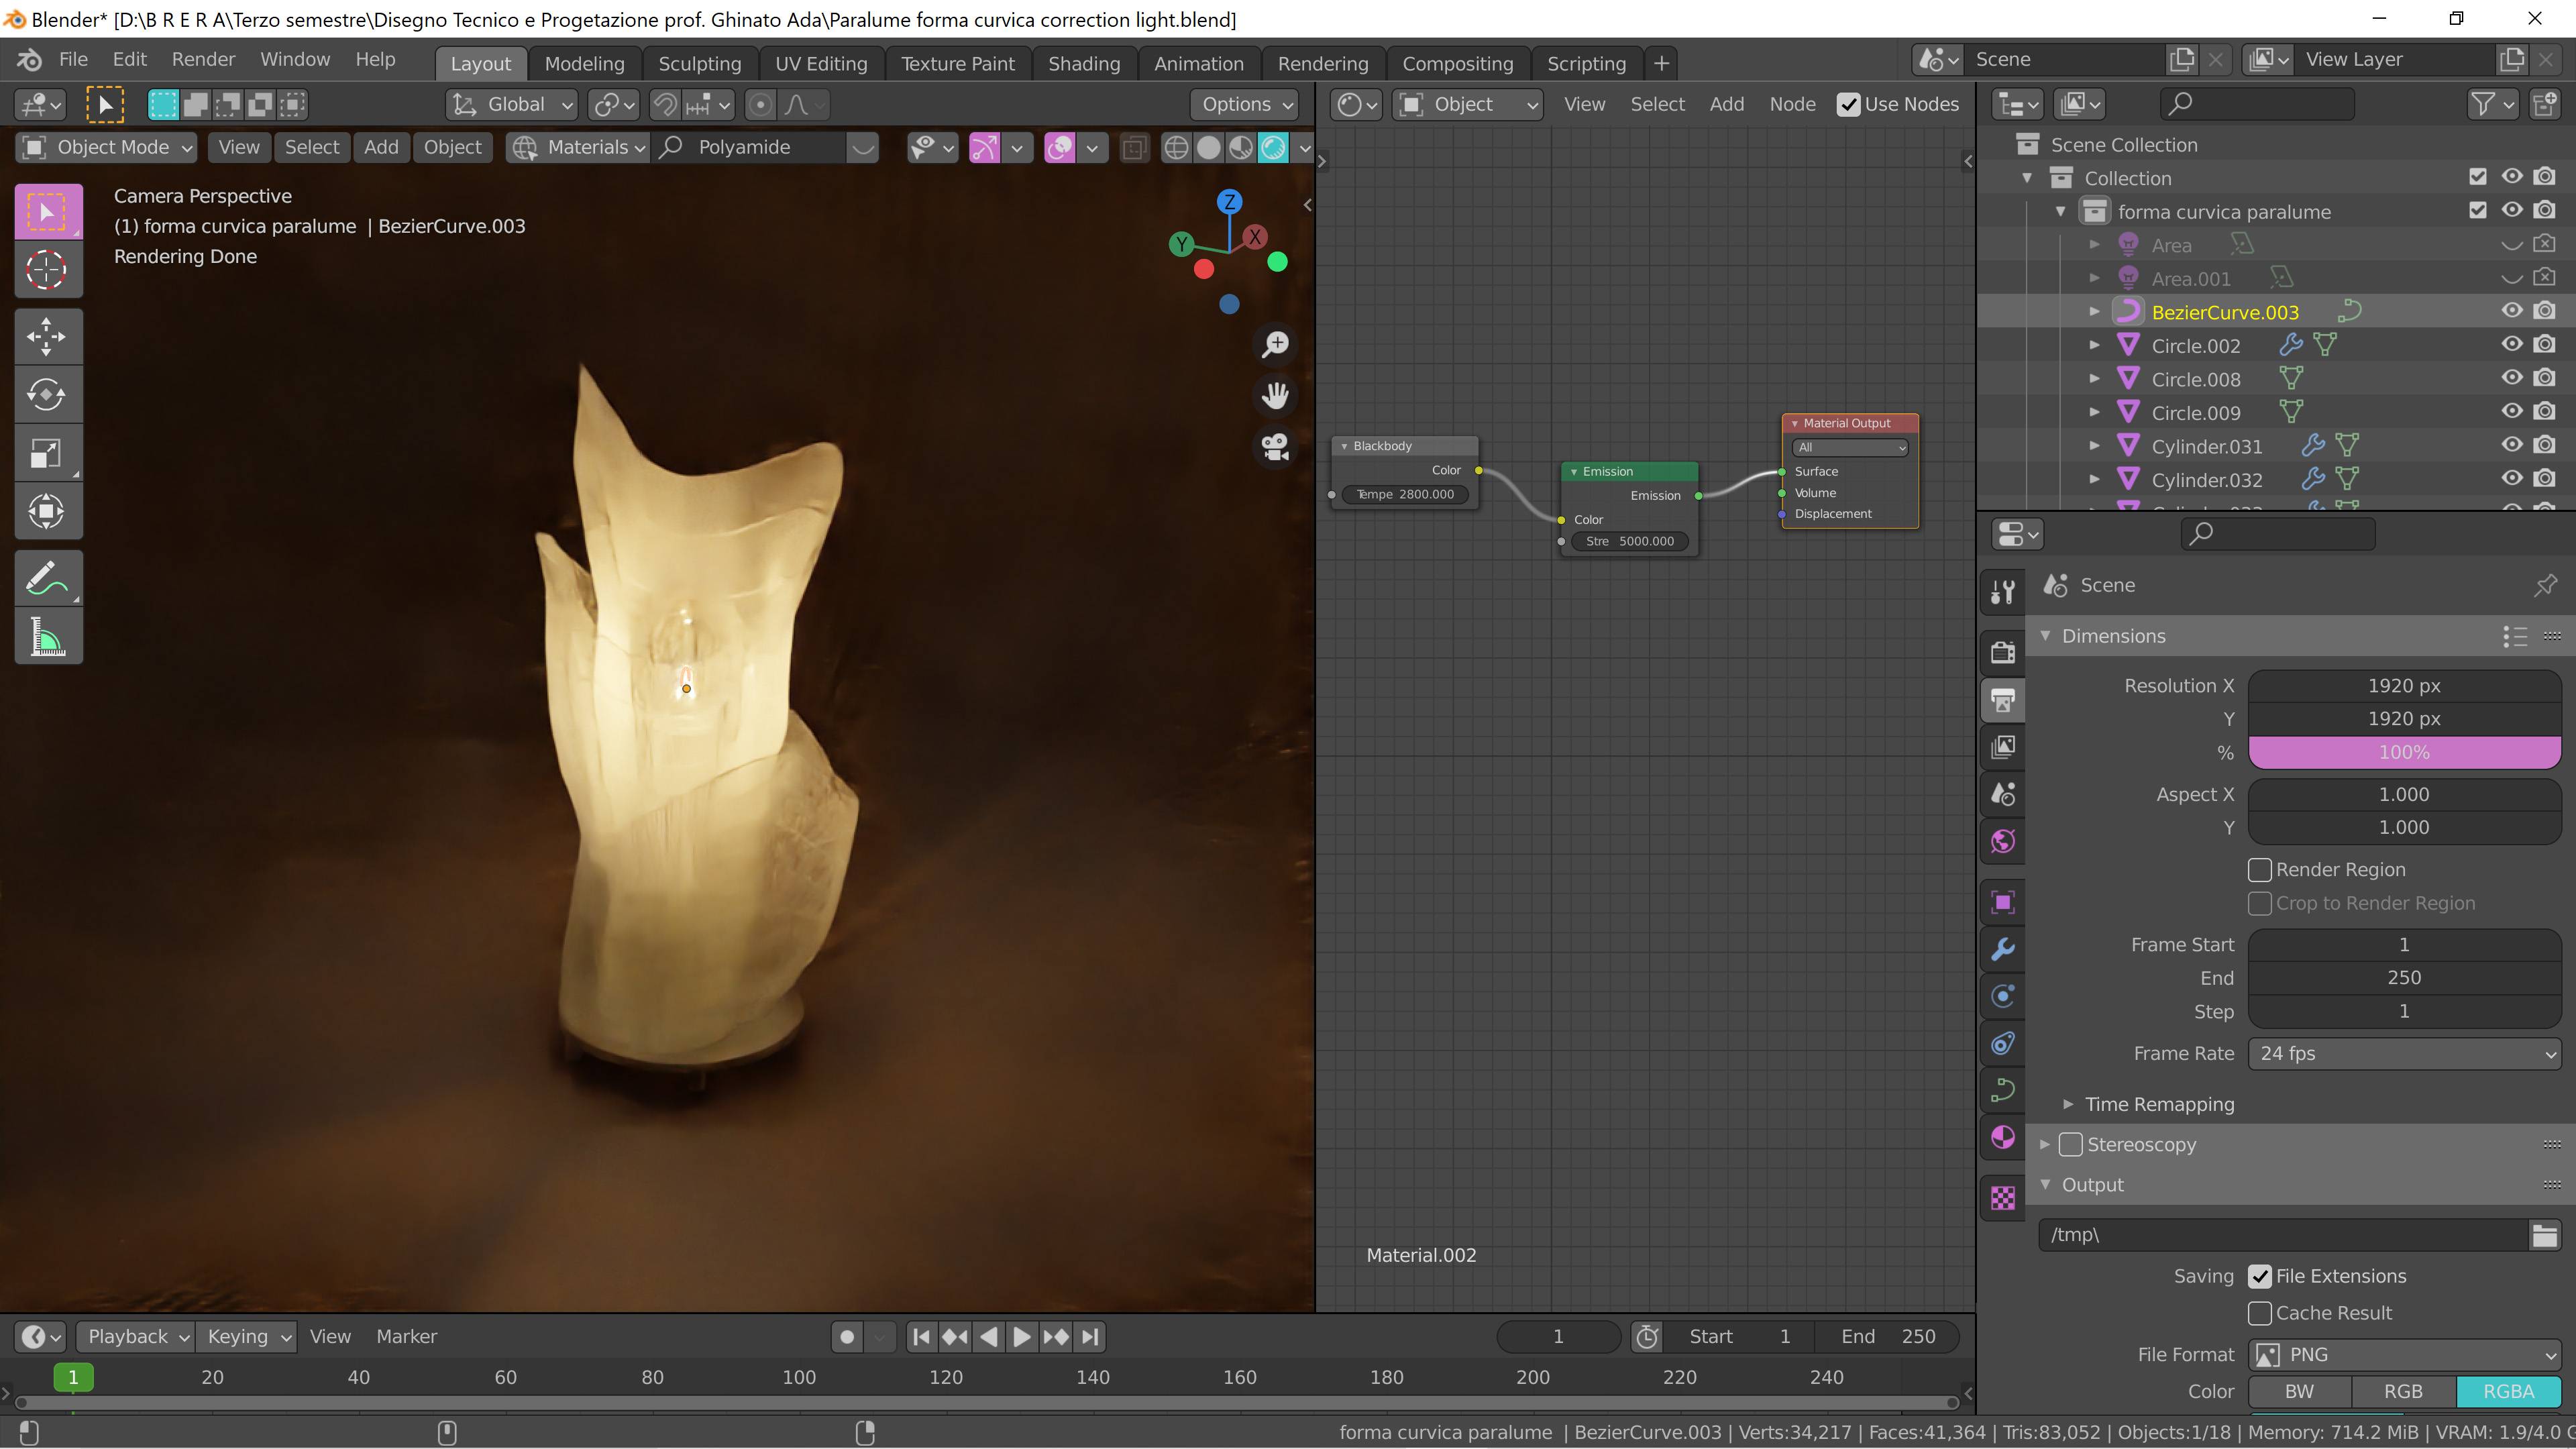2576x1449 pixels.
Task: Select the Annotate tool
Action: coord(47,577)
